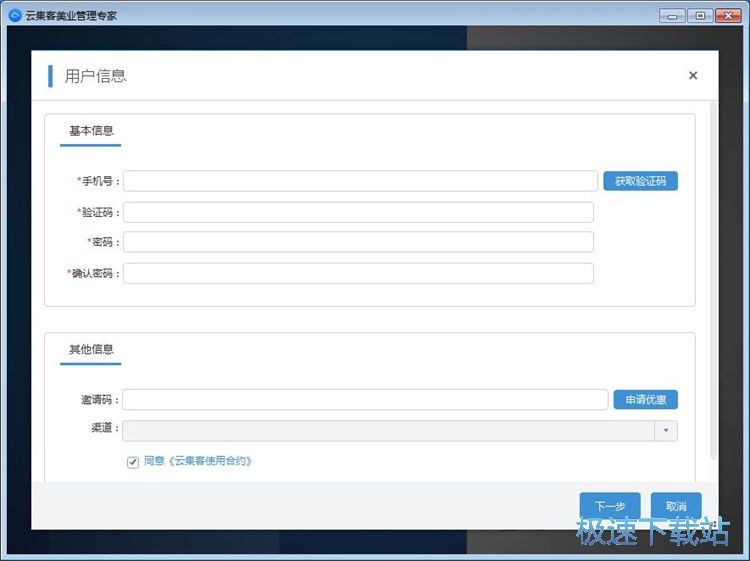Screen dimensions: 750x561
Task: Click the 云集客 app icon in title bar
Action: (15, 15)
